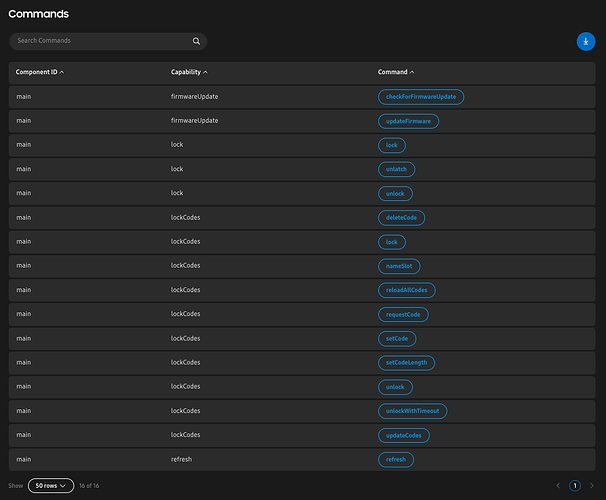606x500 pixels.
Task: Run the updateFirmware command
Action: click(408, 121)
